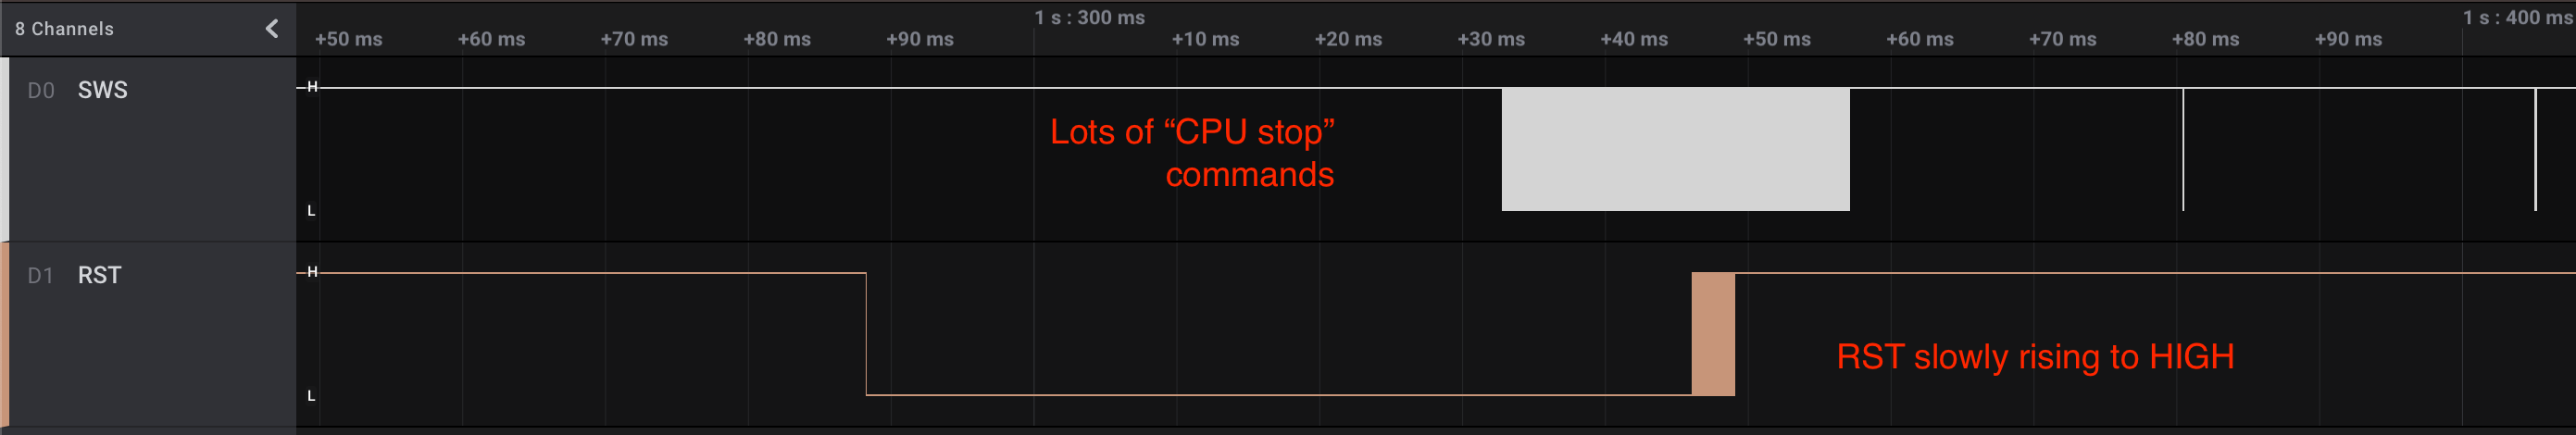Select the D1 RST channel label
The height and width of the screenshot is (435, 2576).
[99, 275]
